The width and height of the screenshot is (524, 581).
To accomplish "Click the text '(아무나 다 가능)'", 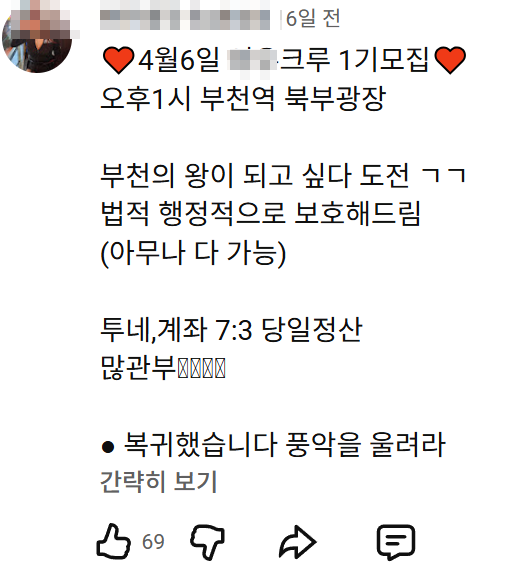I will click(x=193, y=253).
